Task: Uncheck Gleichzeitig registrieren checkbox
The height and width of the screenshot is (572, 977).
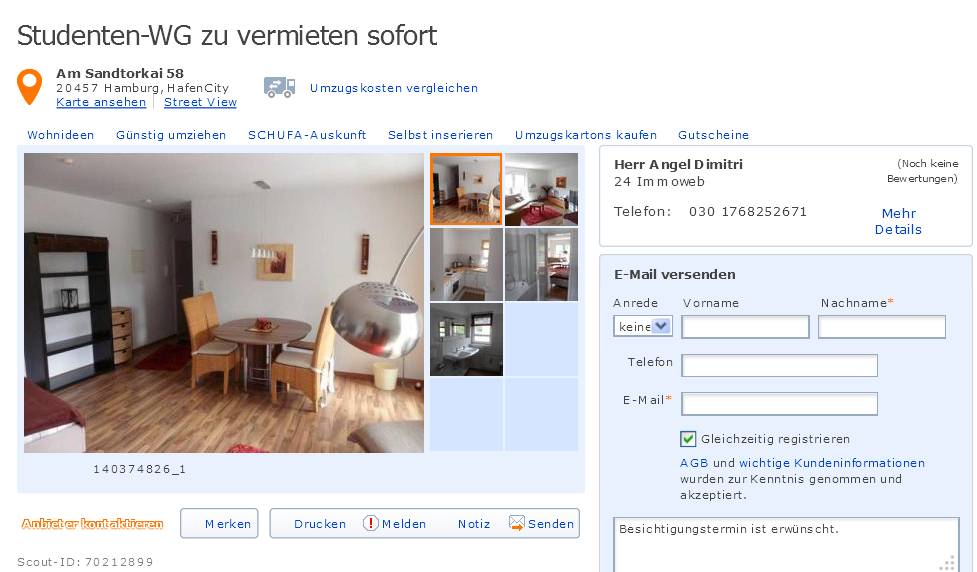Action: tap(688, 439)
